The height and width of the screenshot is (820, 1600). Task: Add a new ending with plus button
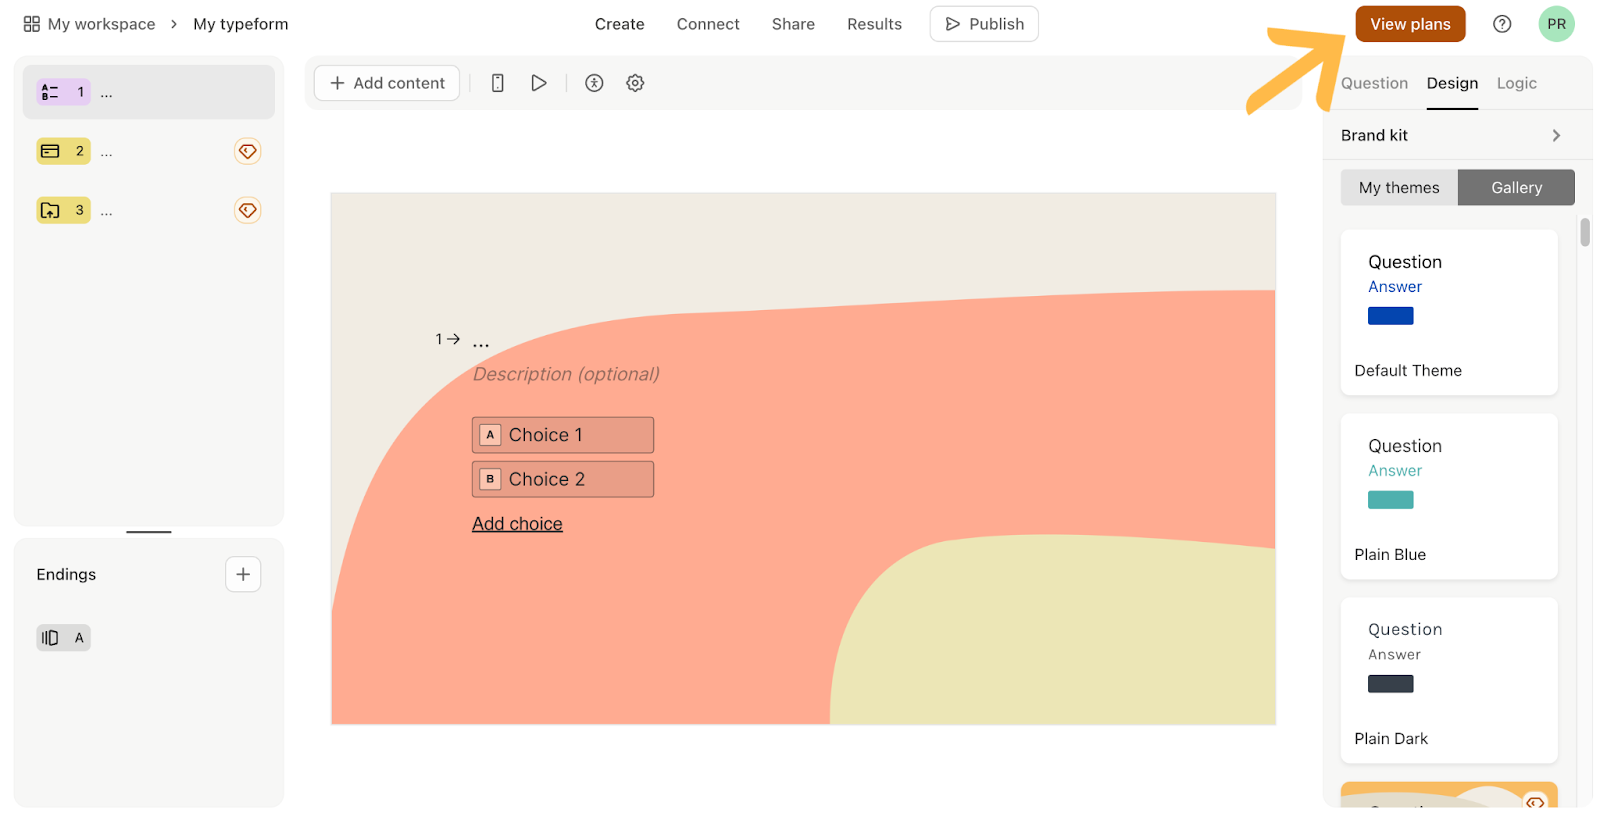pyautogui.click(x=243, y=574)
